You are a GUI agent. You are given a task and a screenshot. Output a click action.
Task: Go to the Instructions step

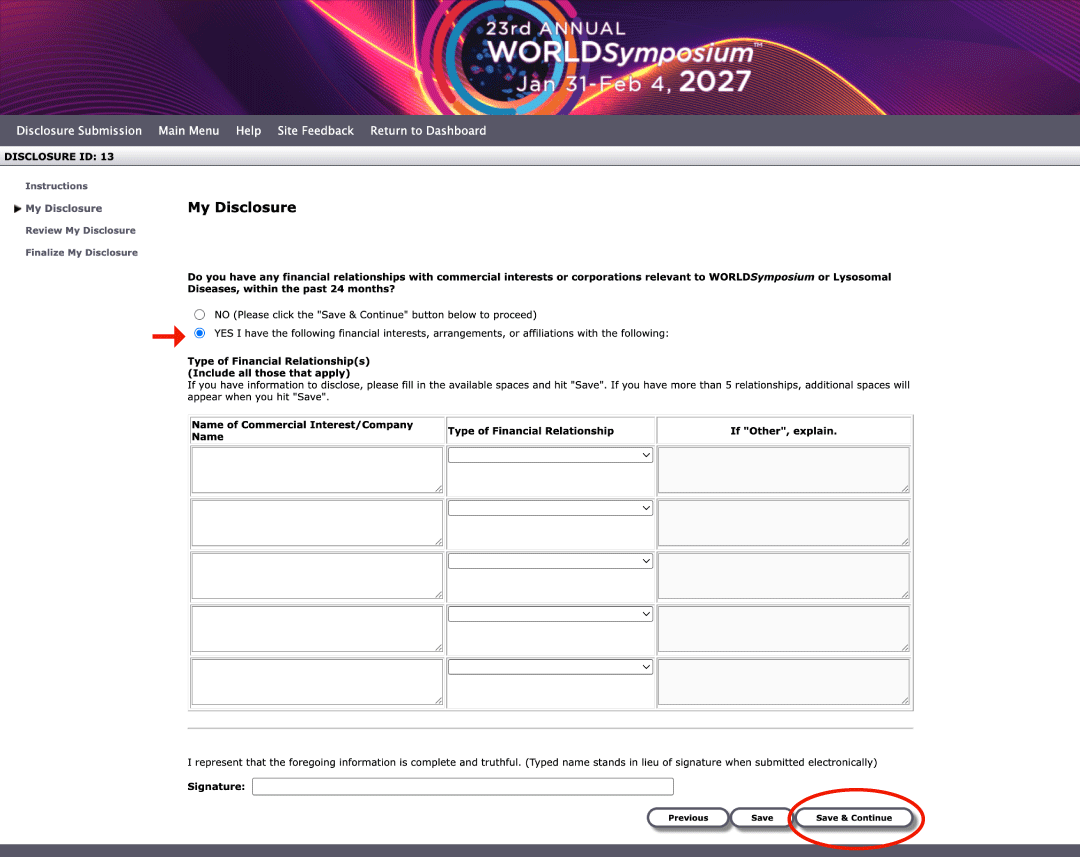(56, 186)
